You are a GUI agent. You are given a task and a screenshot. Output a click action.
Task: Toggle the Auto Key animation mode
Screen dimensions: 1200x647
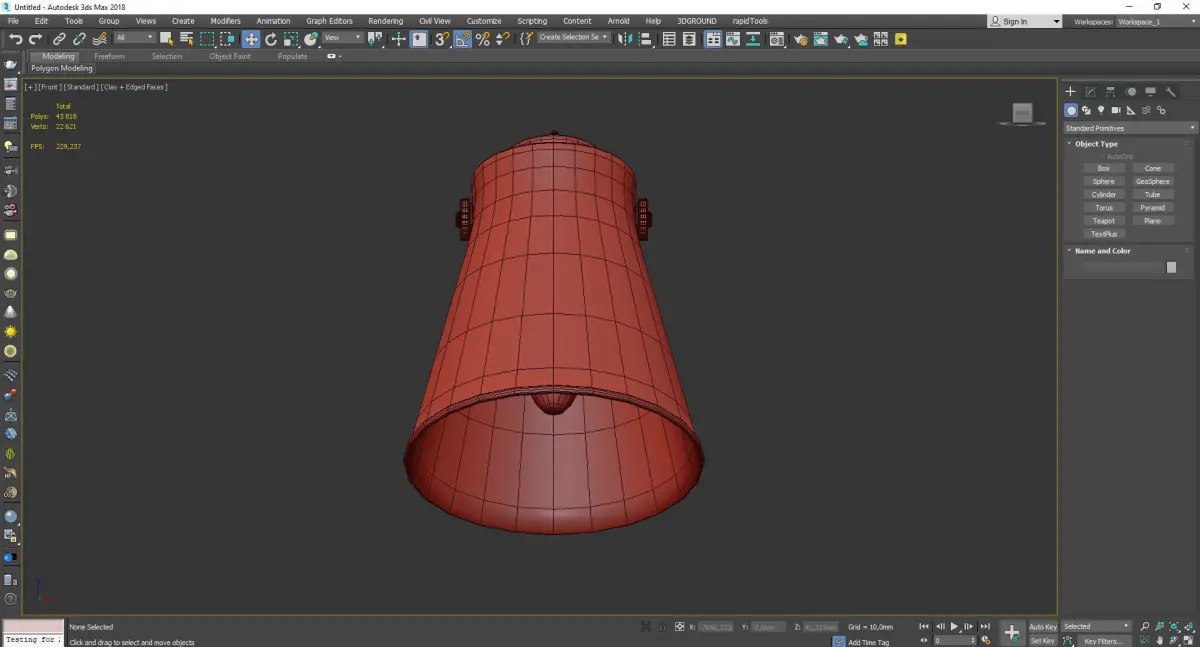pos(1042,627)
